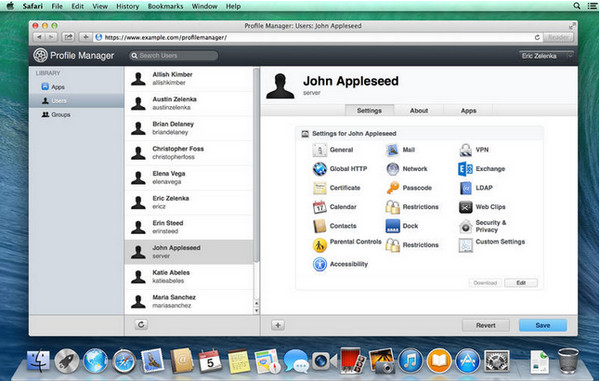Open the Accessibility settings icon
Screen dimensions: 600x381
point(320,264)
